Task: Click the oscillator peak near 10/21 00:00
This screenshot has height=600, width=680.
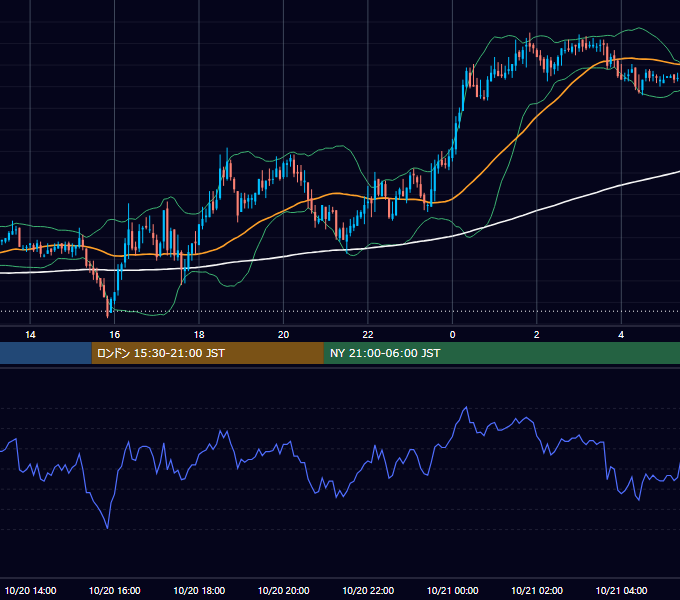Action: [466, 407]
